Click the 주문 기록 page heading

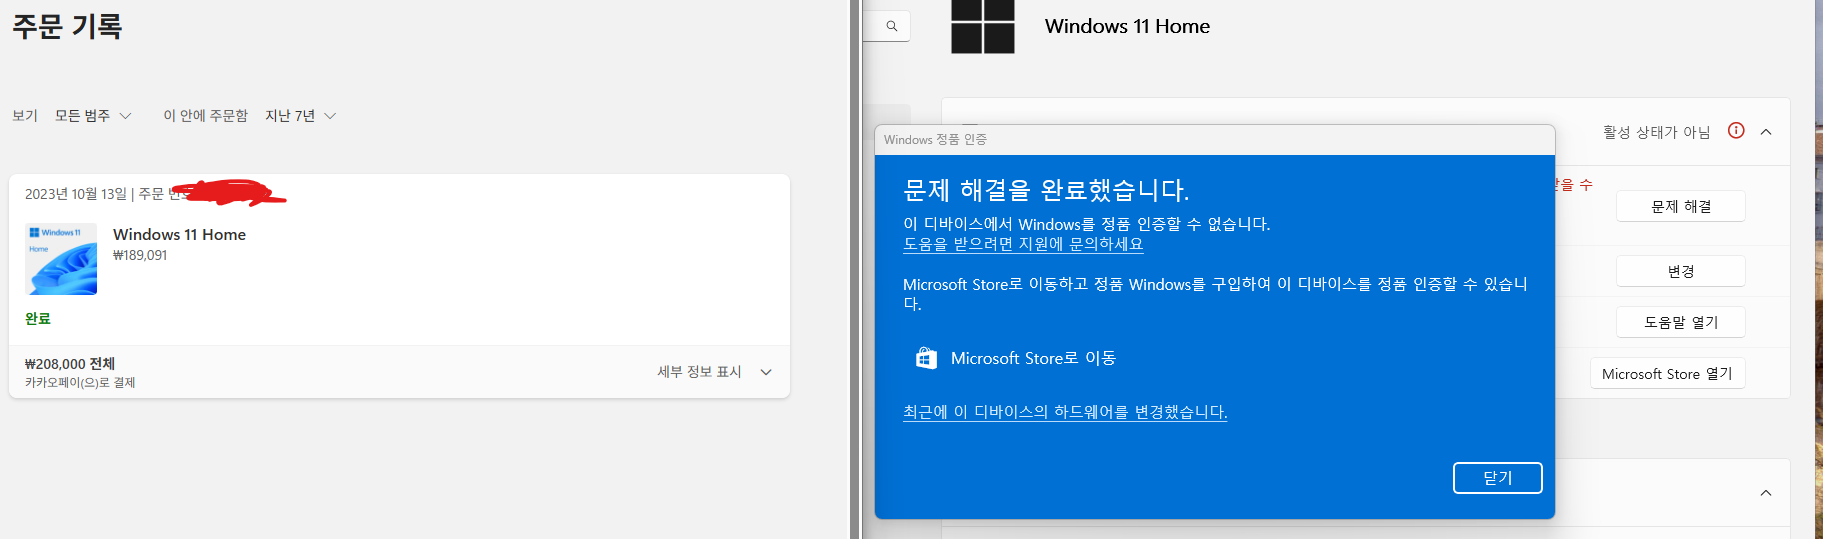(x=67, y=26)
